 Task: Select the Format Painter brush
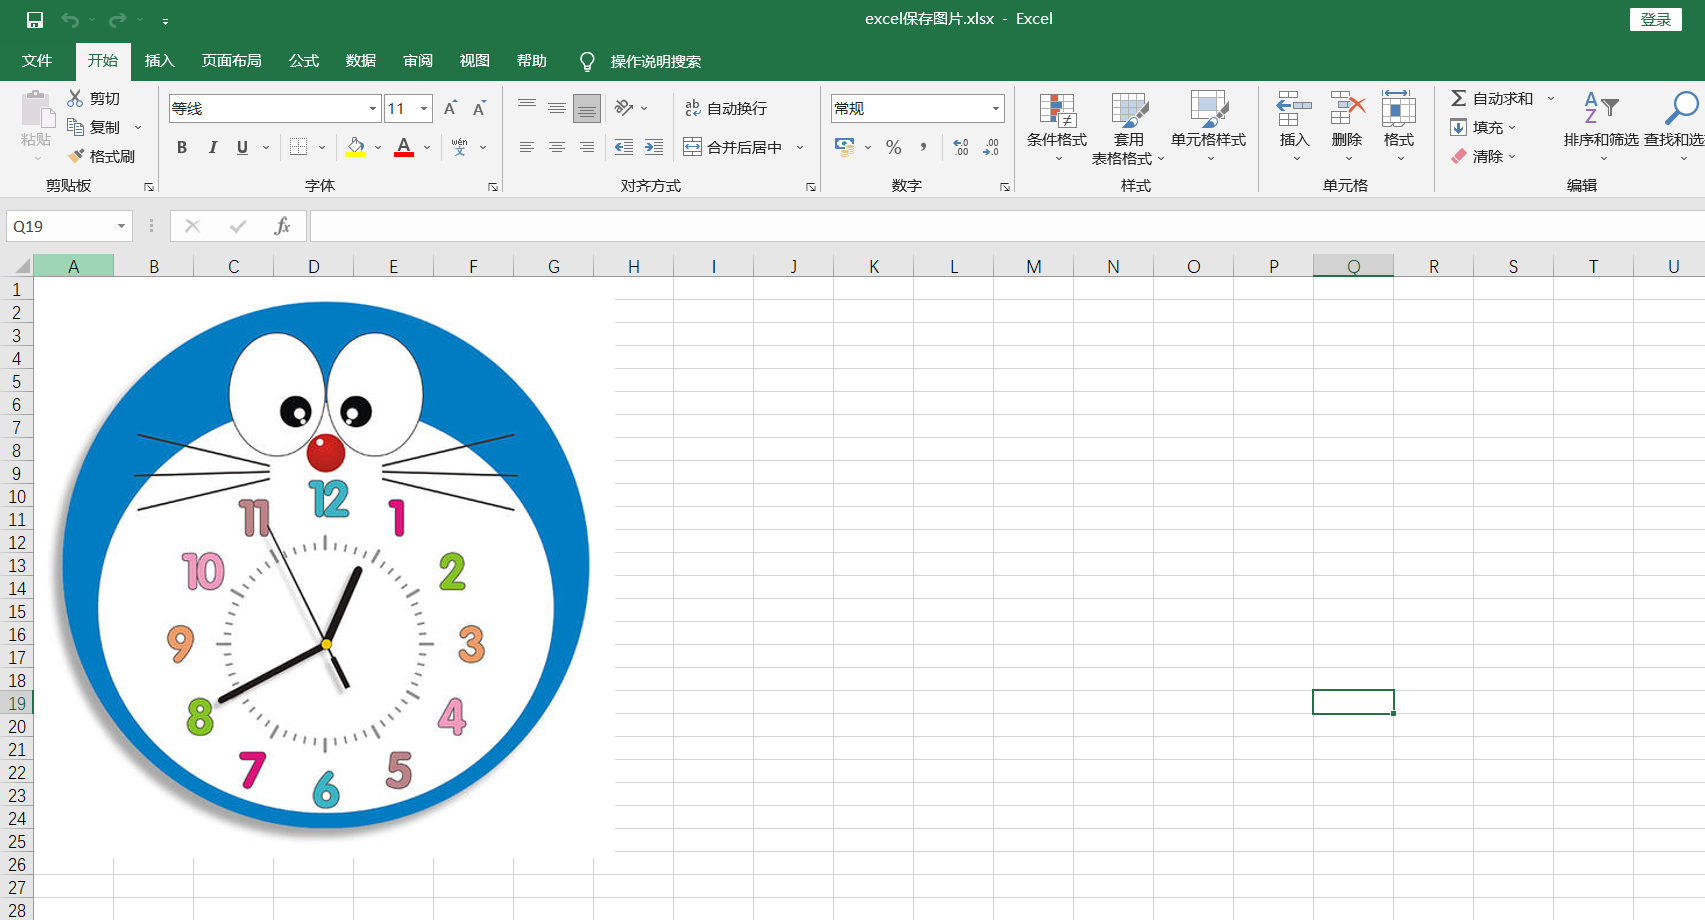point(75,156)
